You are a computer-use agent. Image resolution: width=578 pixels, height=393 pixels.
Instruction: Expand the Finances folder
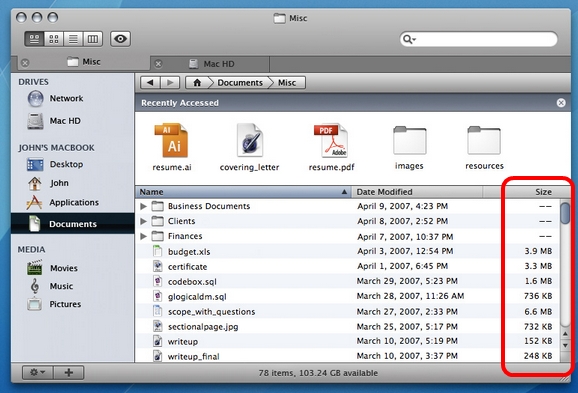click(x=143, y=236)
